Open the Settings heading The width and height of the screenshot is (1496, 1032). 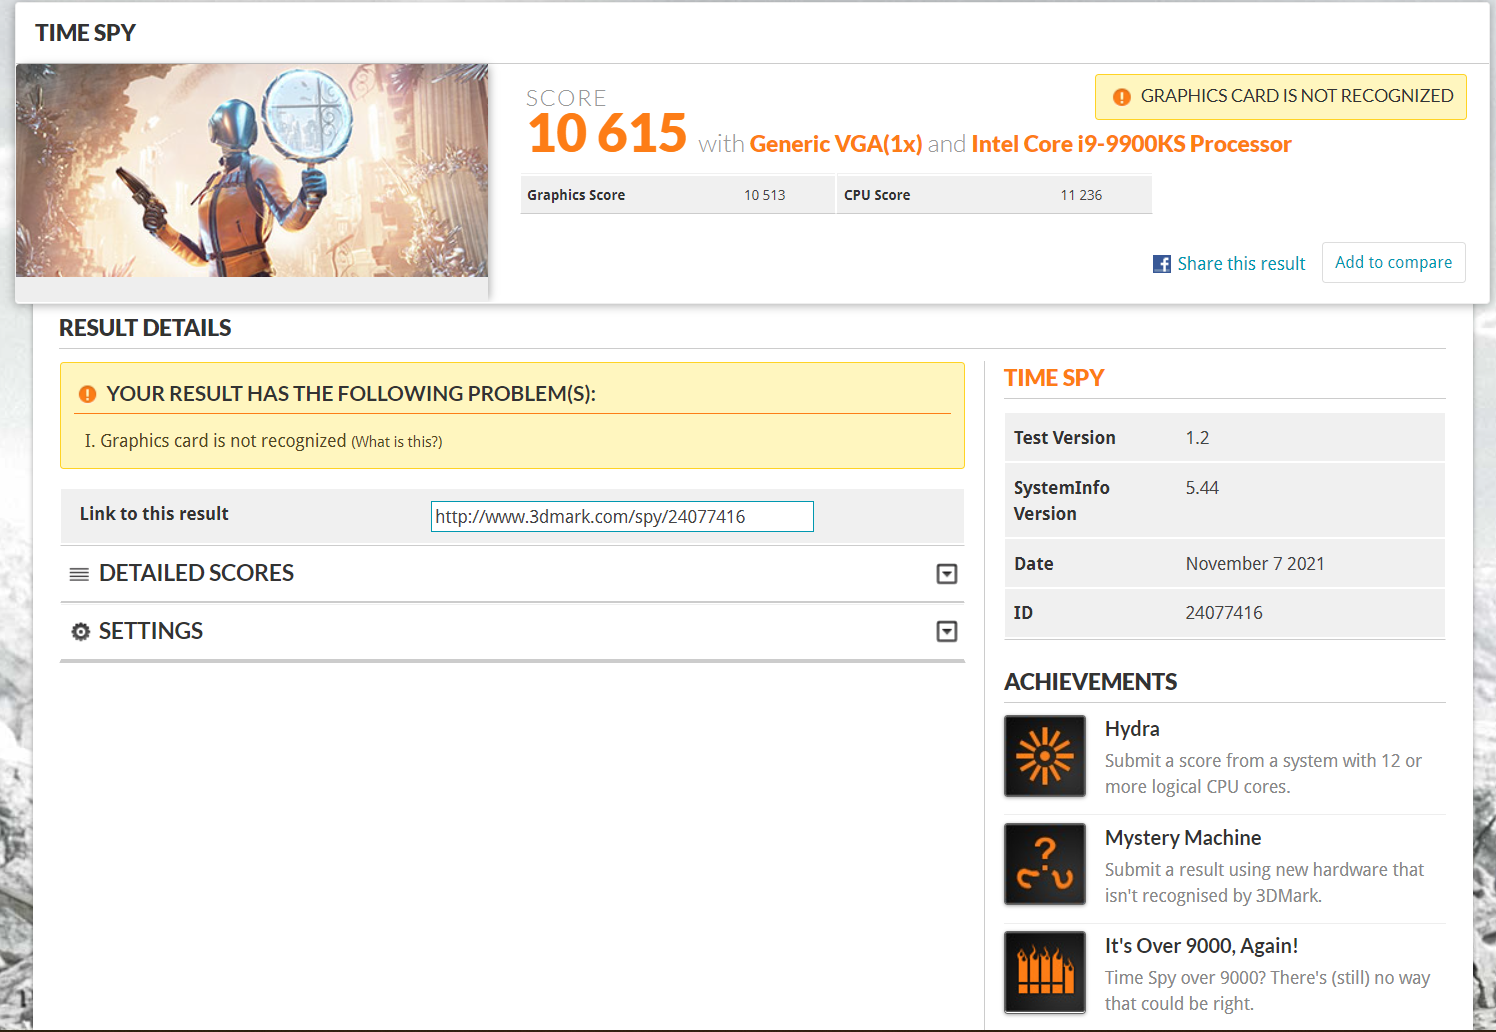point(151,631)
